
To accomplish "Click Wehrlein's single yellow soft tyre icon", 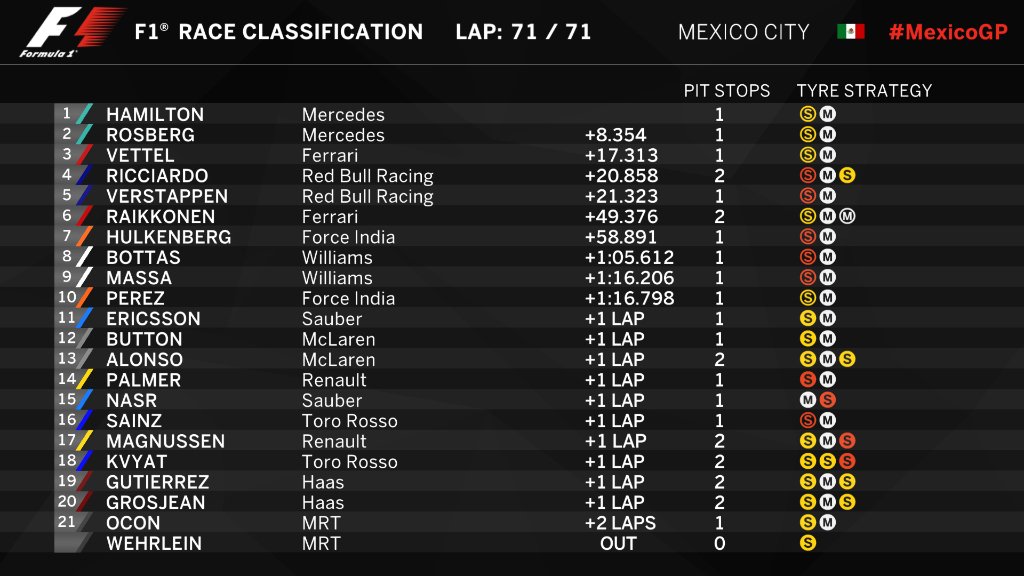I will pyautogui.click(x=808, y=543).
